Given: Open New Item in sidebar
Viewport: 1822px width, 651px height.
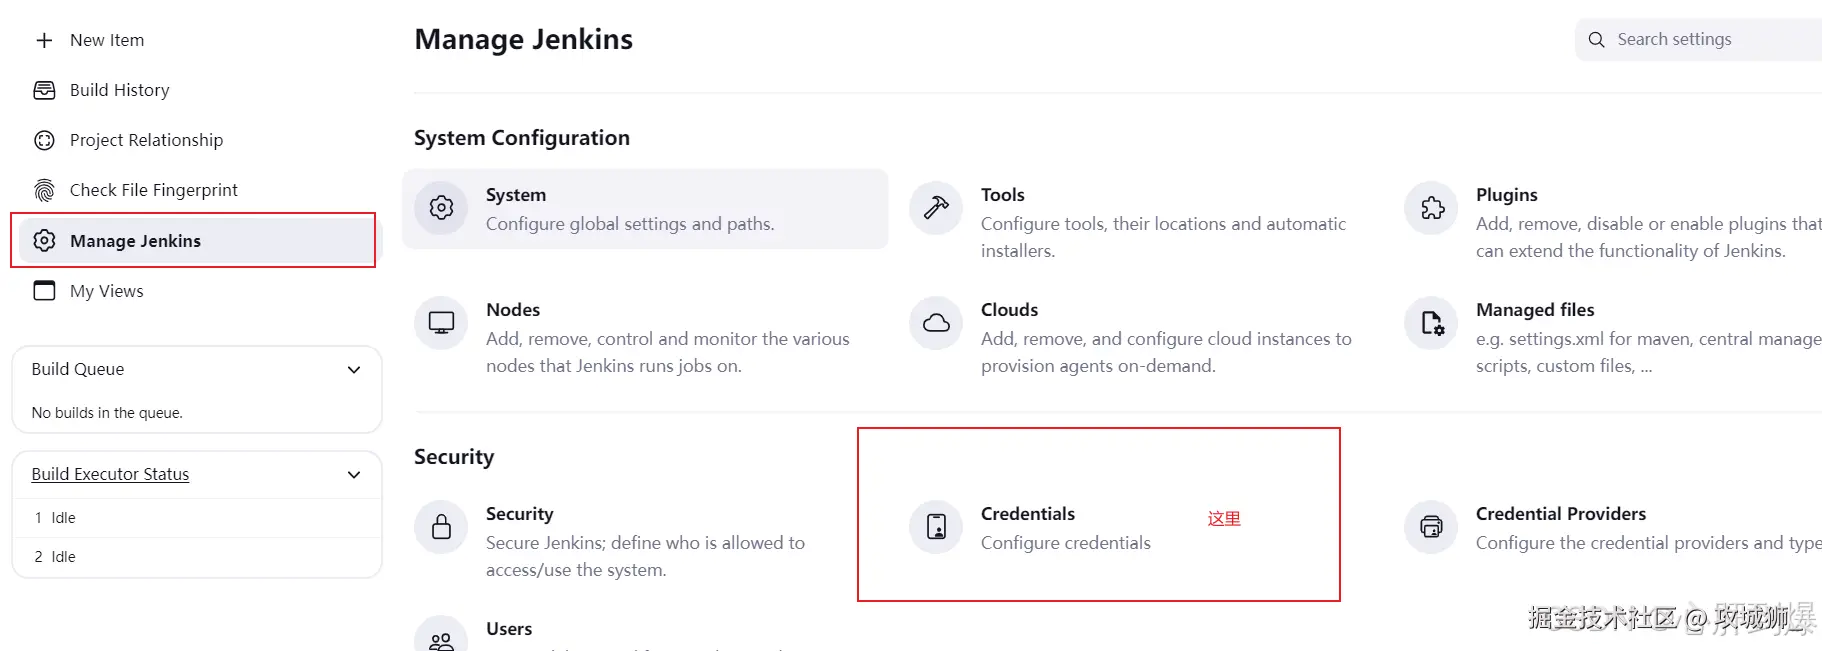Looking at the screenshot, I should (x=107, y=40).
